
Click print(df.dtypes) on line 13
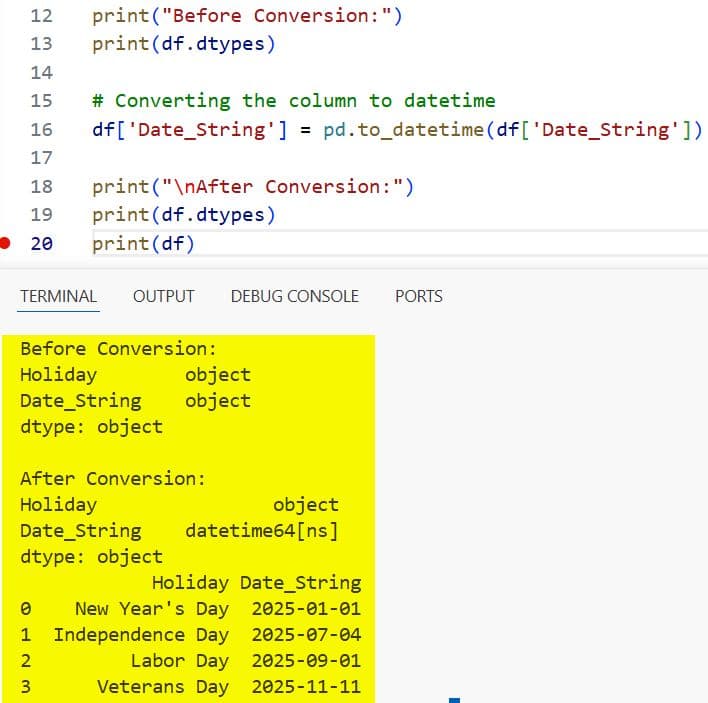[x=184, y=45]
